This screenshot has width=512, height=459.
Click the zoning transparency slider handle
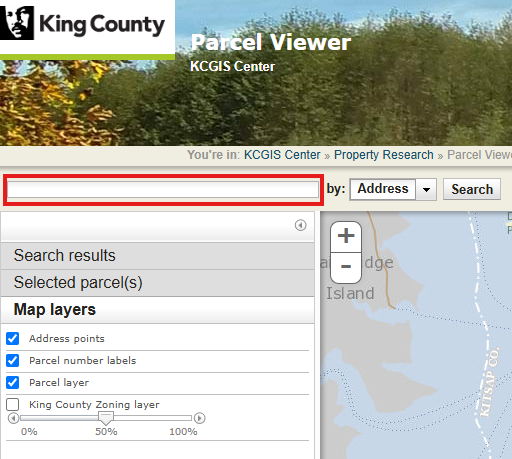(x=106, y=418)
